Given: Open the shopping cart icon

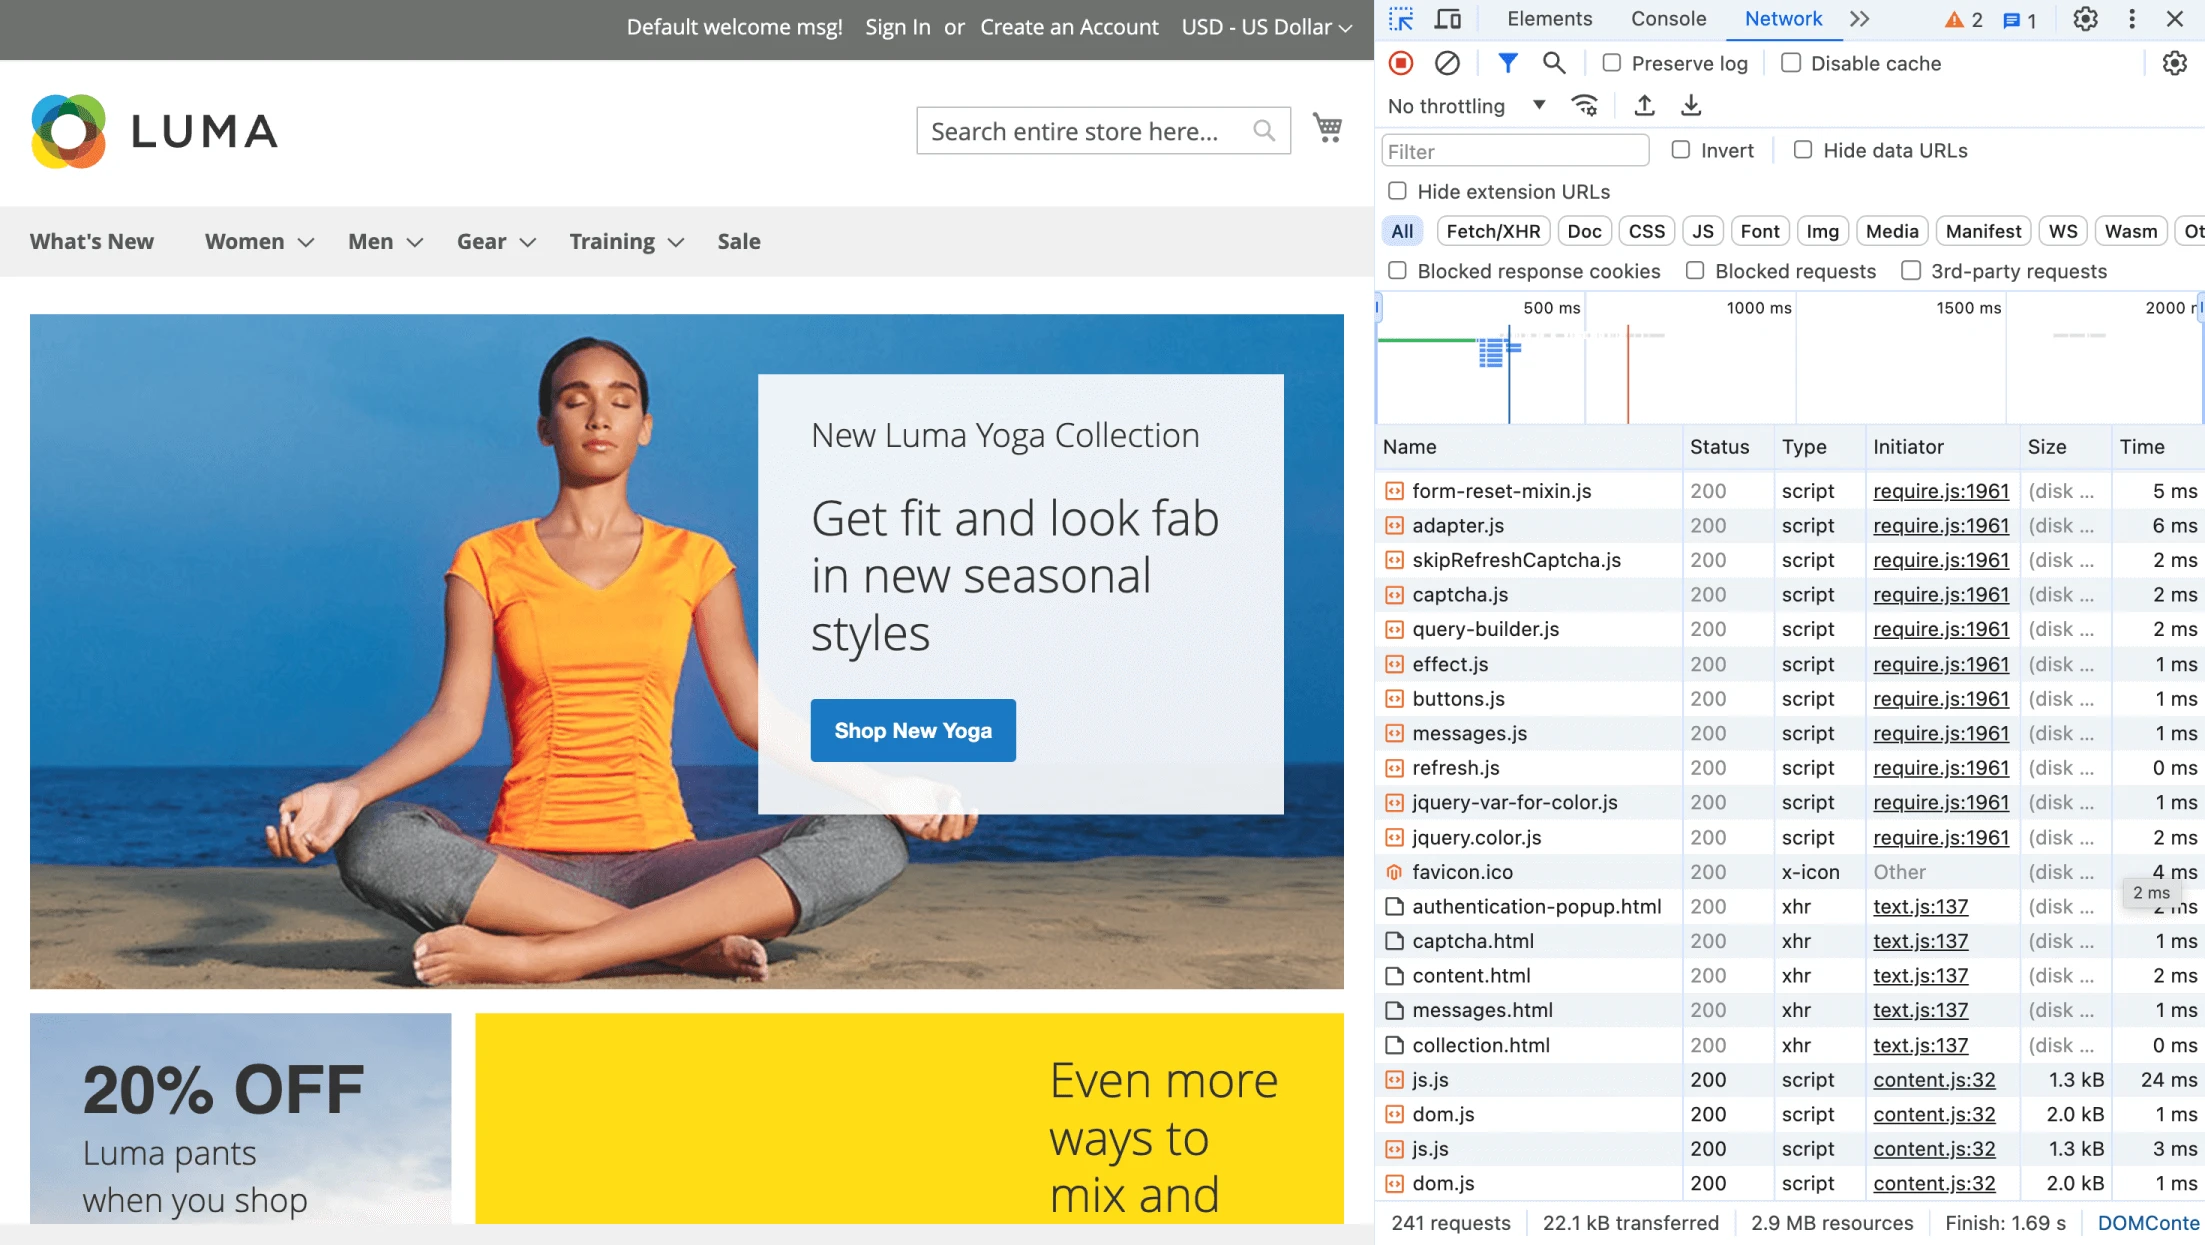Looking at the screenshot, I should (1327, 128).
